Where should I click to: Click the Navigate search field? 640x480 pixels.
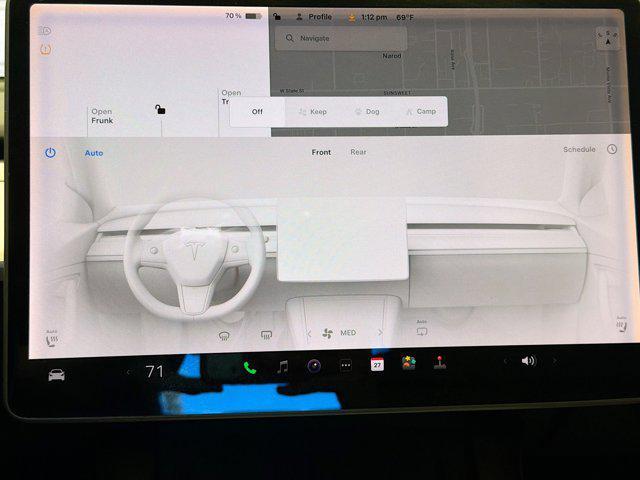click(341, 38)
